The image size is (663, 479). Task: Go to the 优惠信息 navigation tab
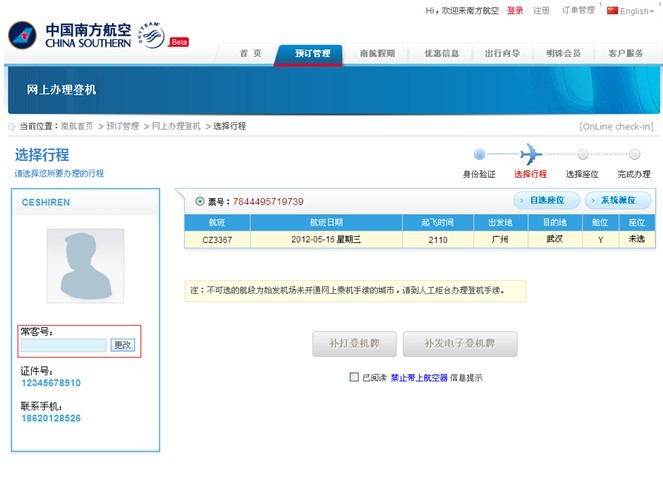[x=441, y=54]
